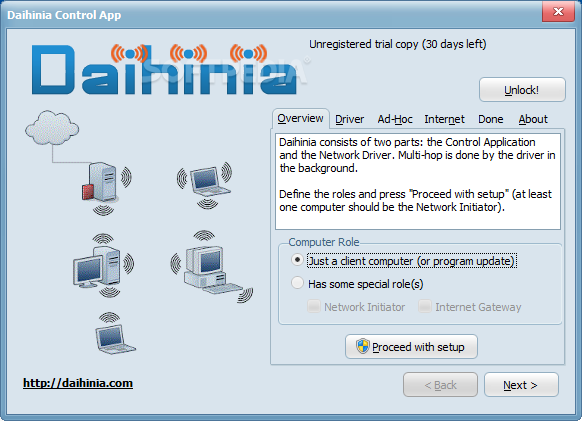The image size is (582, 421).
Task: Click the Next > button
Action: pos(521,385)
